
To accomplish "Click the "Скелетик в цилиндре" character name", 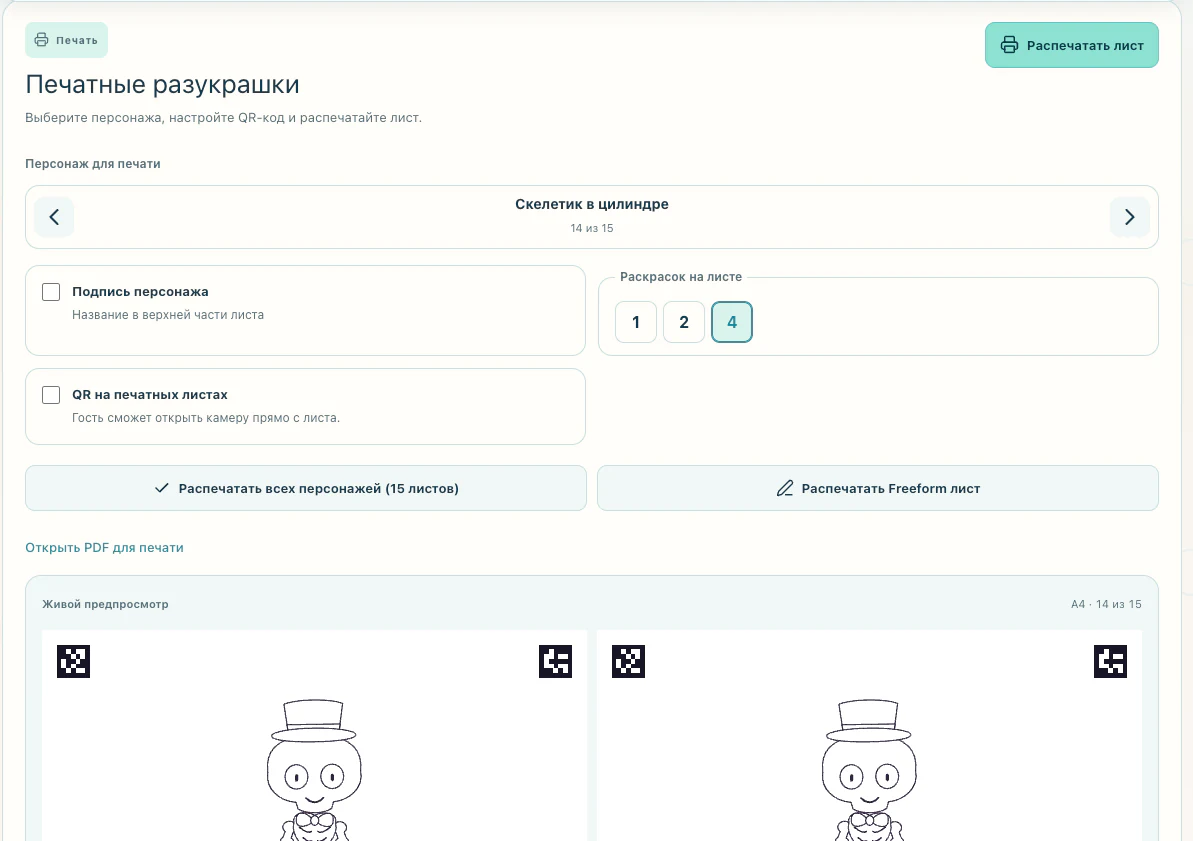I will 592,204.
